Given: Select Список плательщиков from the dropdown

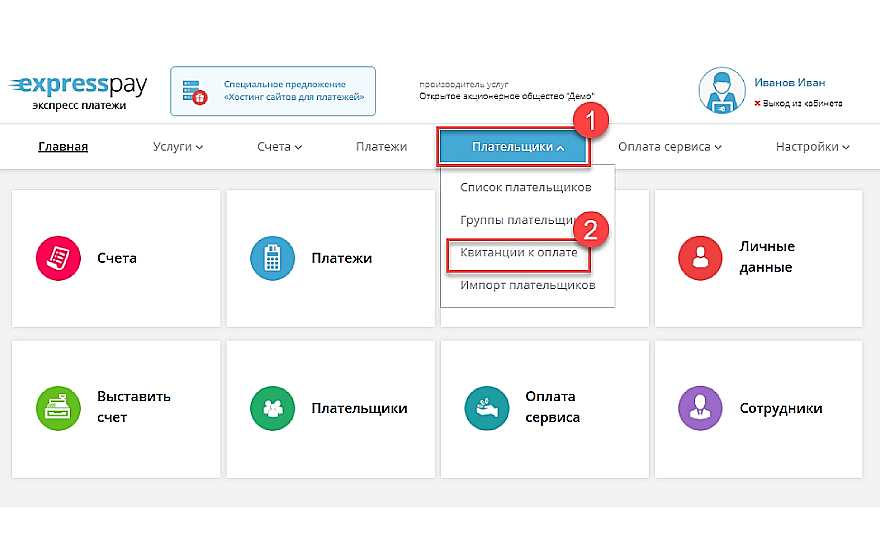Looking at the screenshot, I should point(525,187).
